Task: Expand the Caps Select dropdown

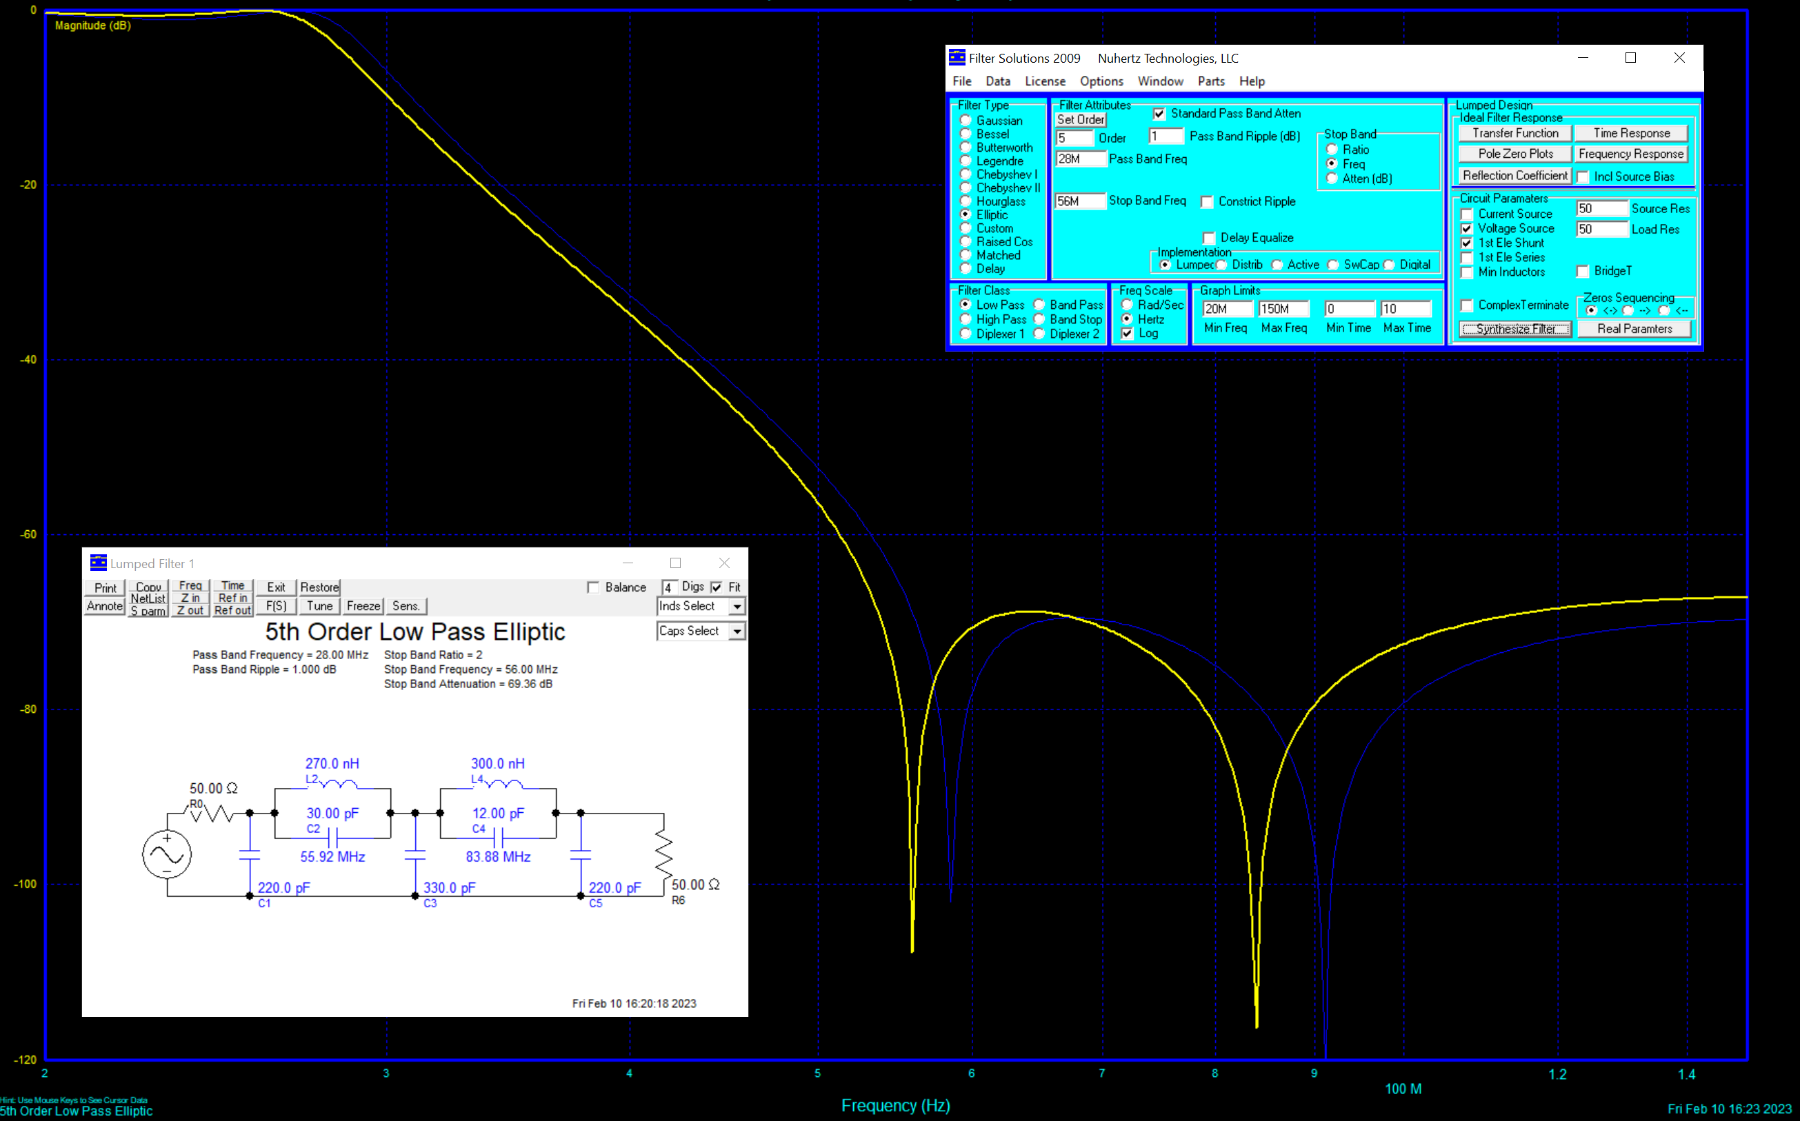Action: [737, 632]
